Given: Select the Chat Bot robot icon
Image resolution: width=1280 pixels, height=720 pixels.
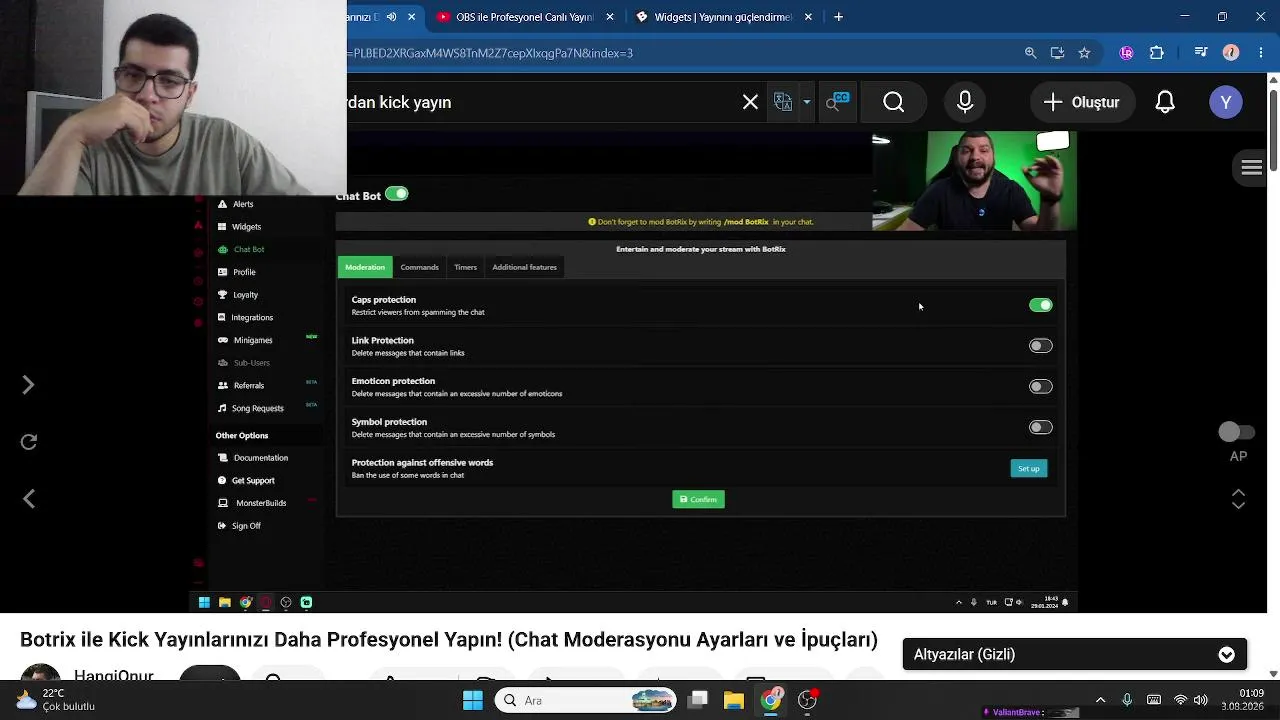Looking at the screenshot, I should [223, 249].
